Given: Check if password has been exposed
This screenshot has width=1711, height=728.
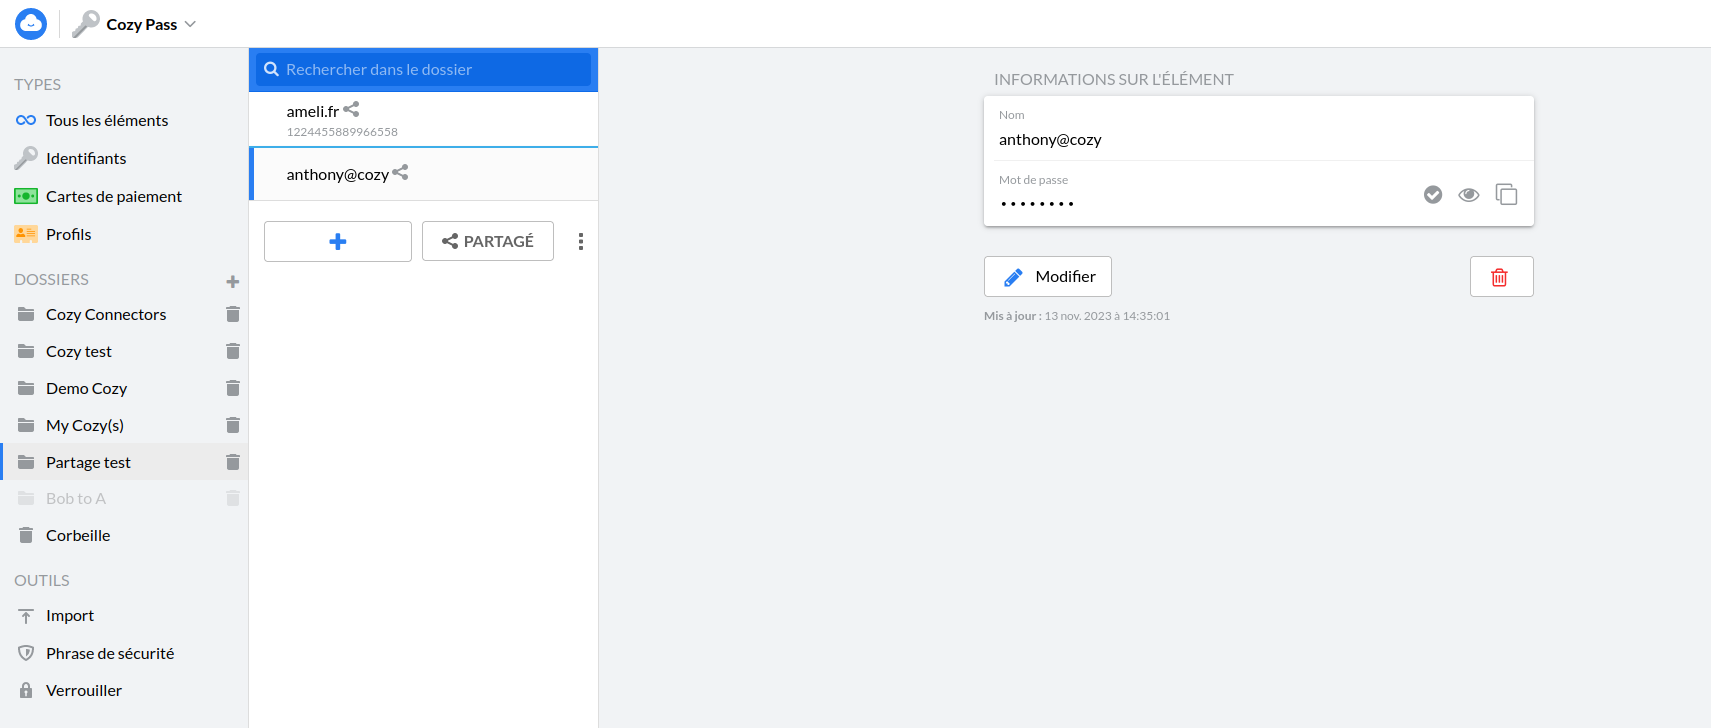Looking at the screenshot, I should pos(1433,194).
